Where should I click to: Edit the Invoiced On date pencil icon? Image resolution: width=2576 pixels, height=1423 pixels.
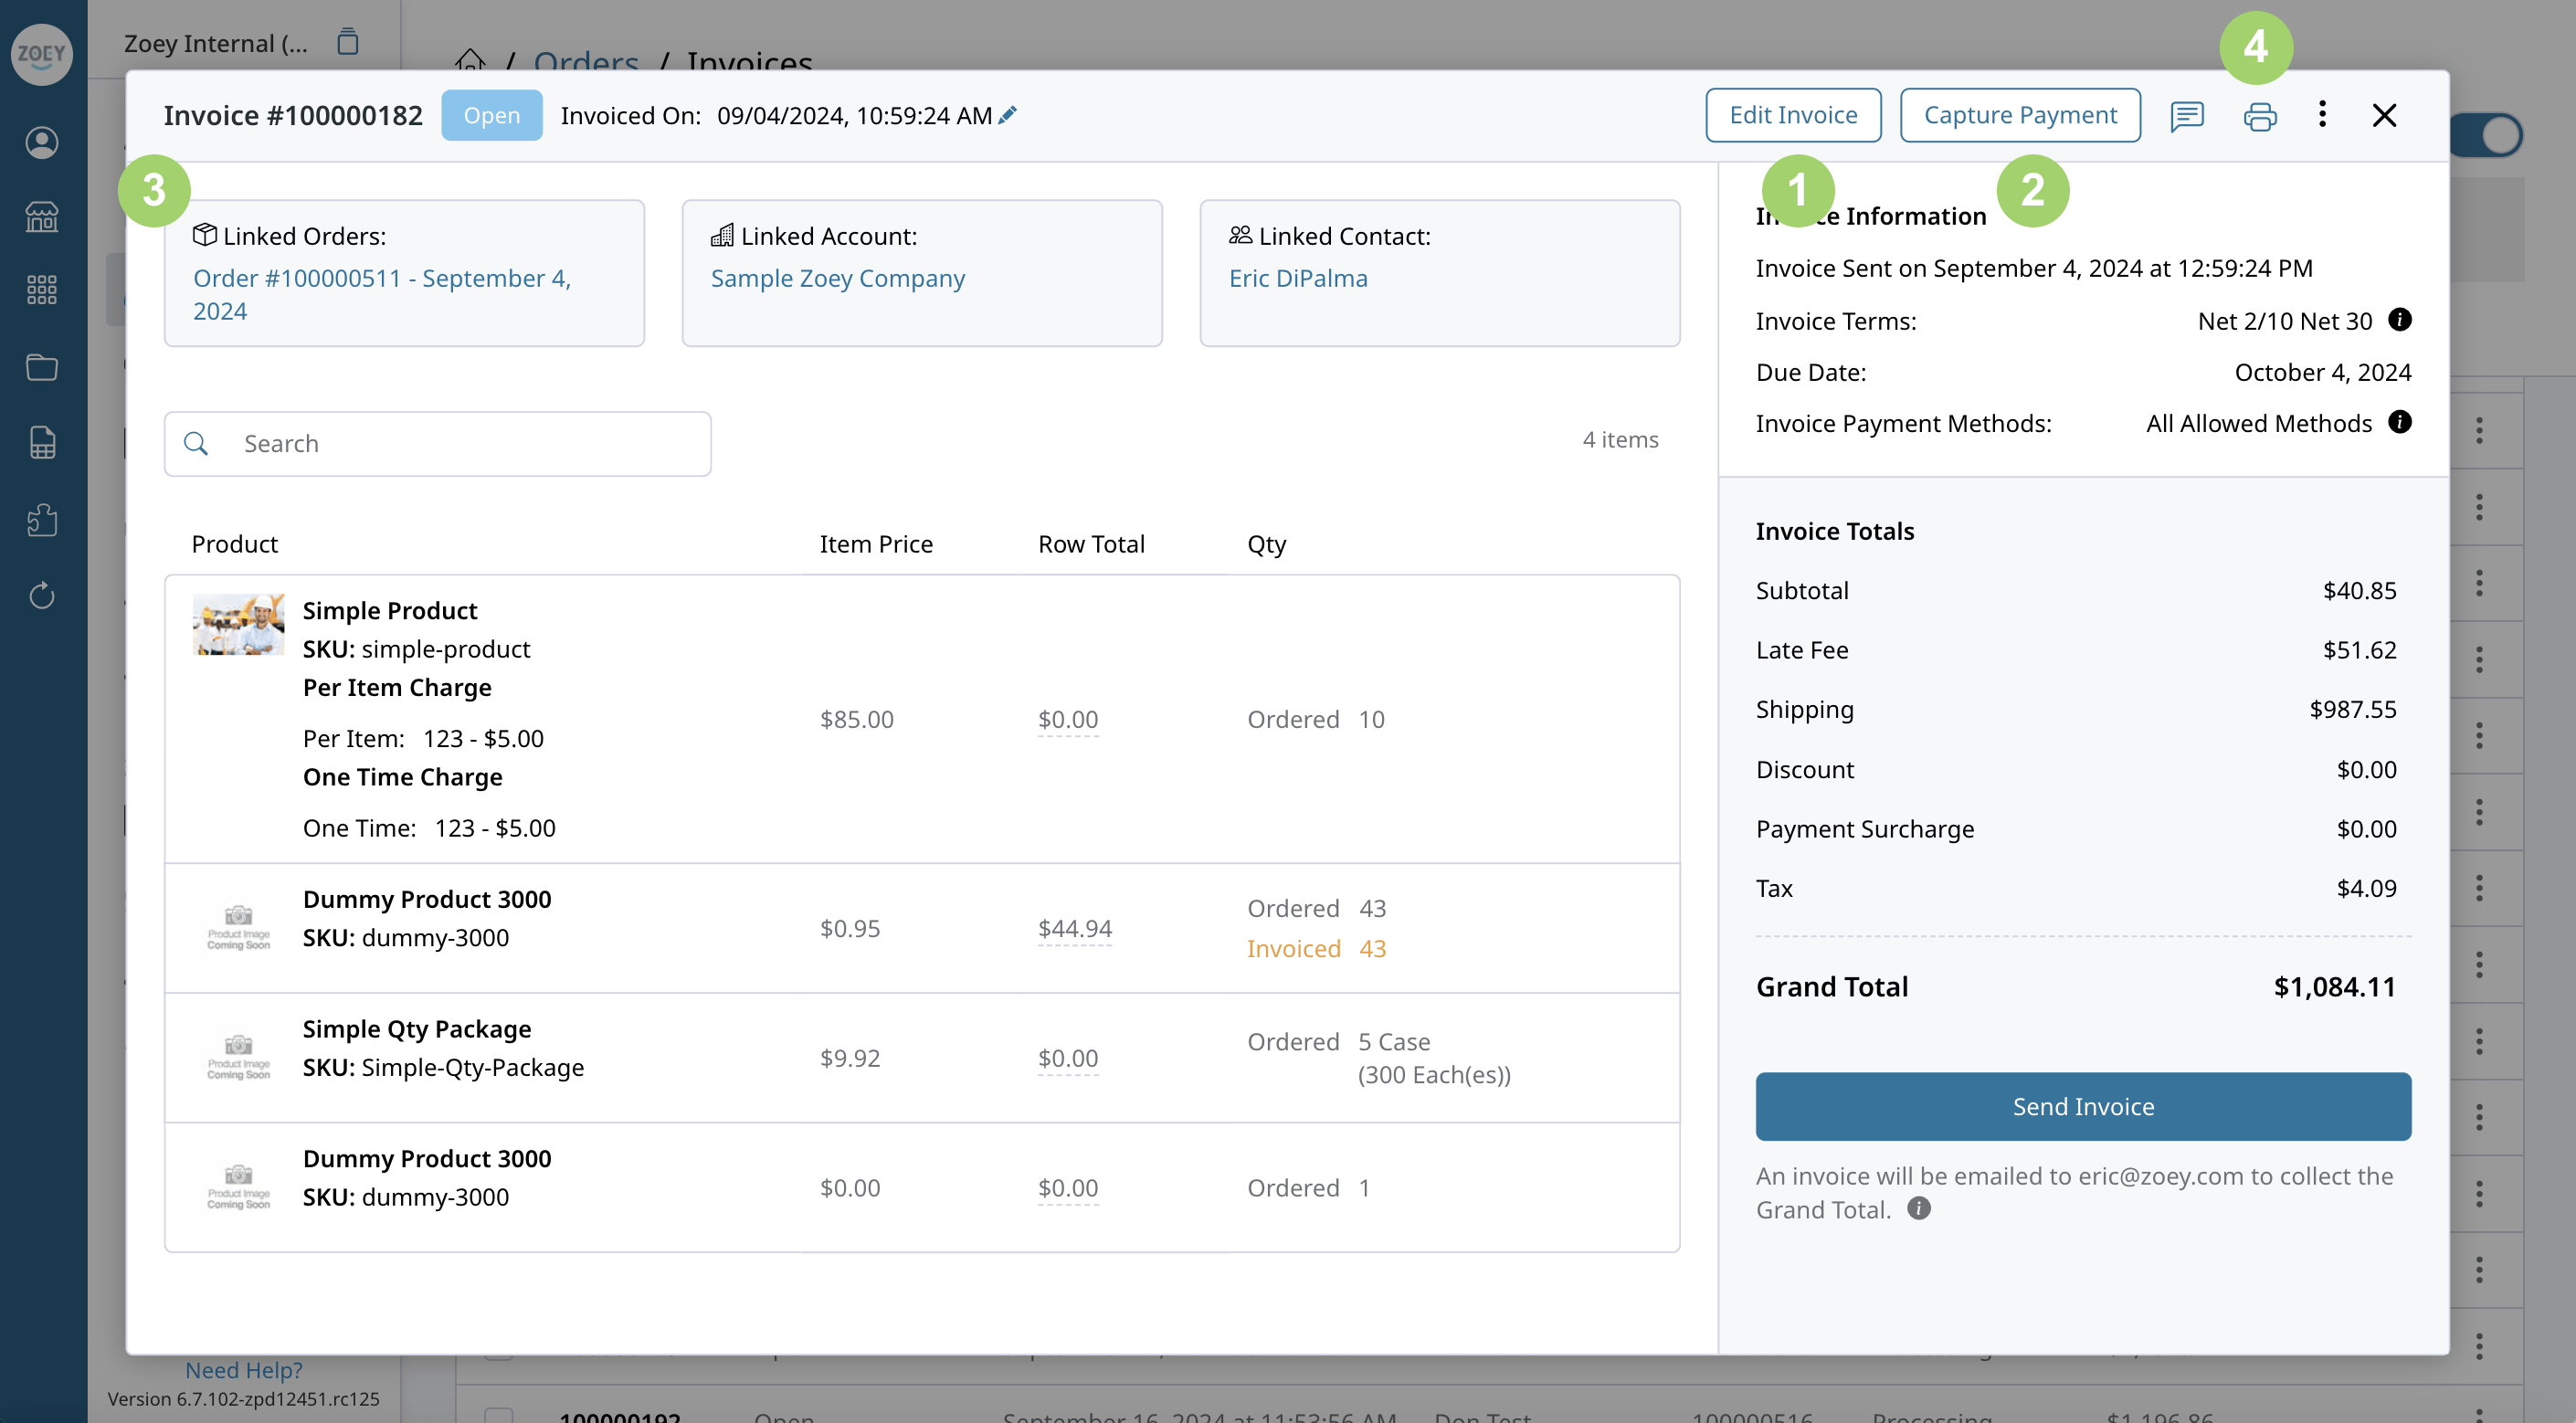point(1008,115)
